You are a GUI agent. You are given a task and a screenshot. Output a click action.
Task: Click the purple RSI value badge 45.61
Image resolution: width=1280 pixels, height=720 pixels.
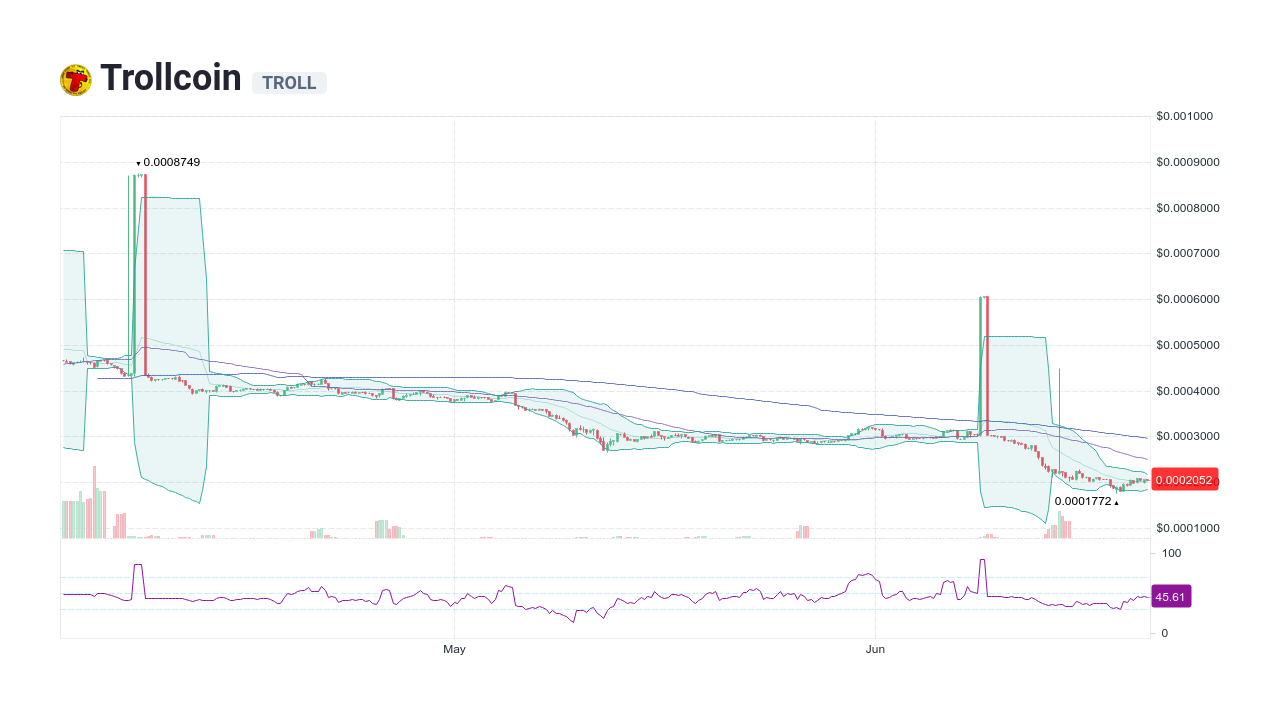pos(1170,596)
